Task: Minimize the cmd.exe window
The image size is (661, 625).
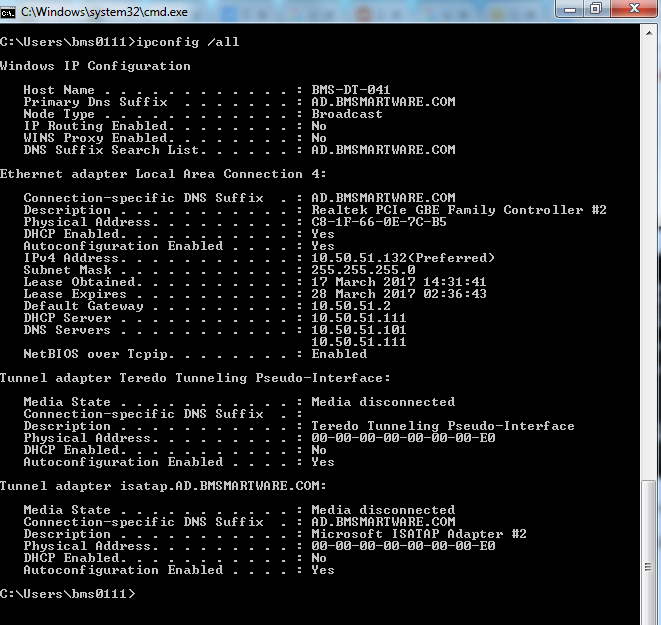Action: tap(570, 9)
